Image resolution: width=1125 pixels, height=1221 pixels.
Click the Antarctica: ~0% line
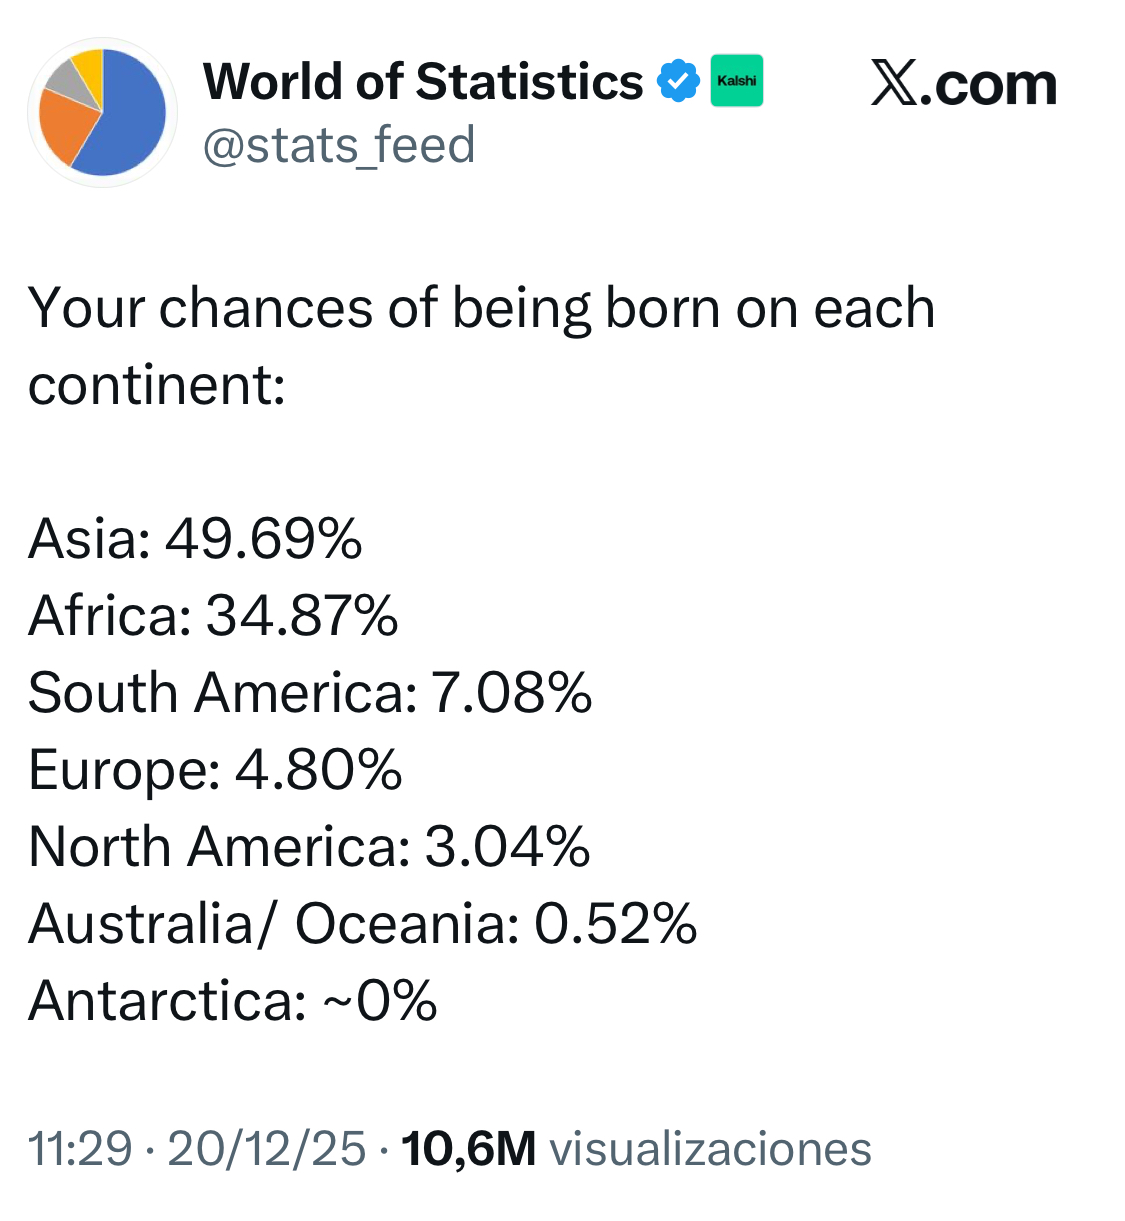(x=232, y=1001)
